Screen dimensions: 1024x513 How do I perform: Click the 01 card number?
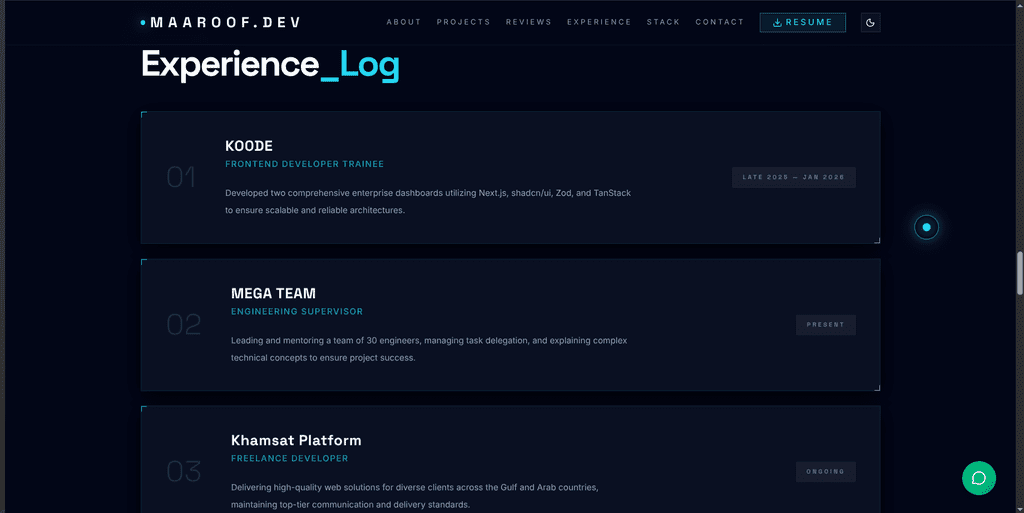tap(181, 177)
